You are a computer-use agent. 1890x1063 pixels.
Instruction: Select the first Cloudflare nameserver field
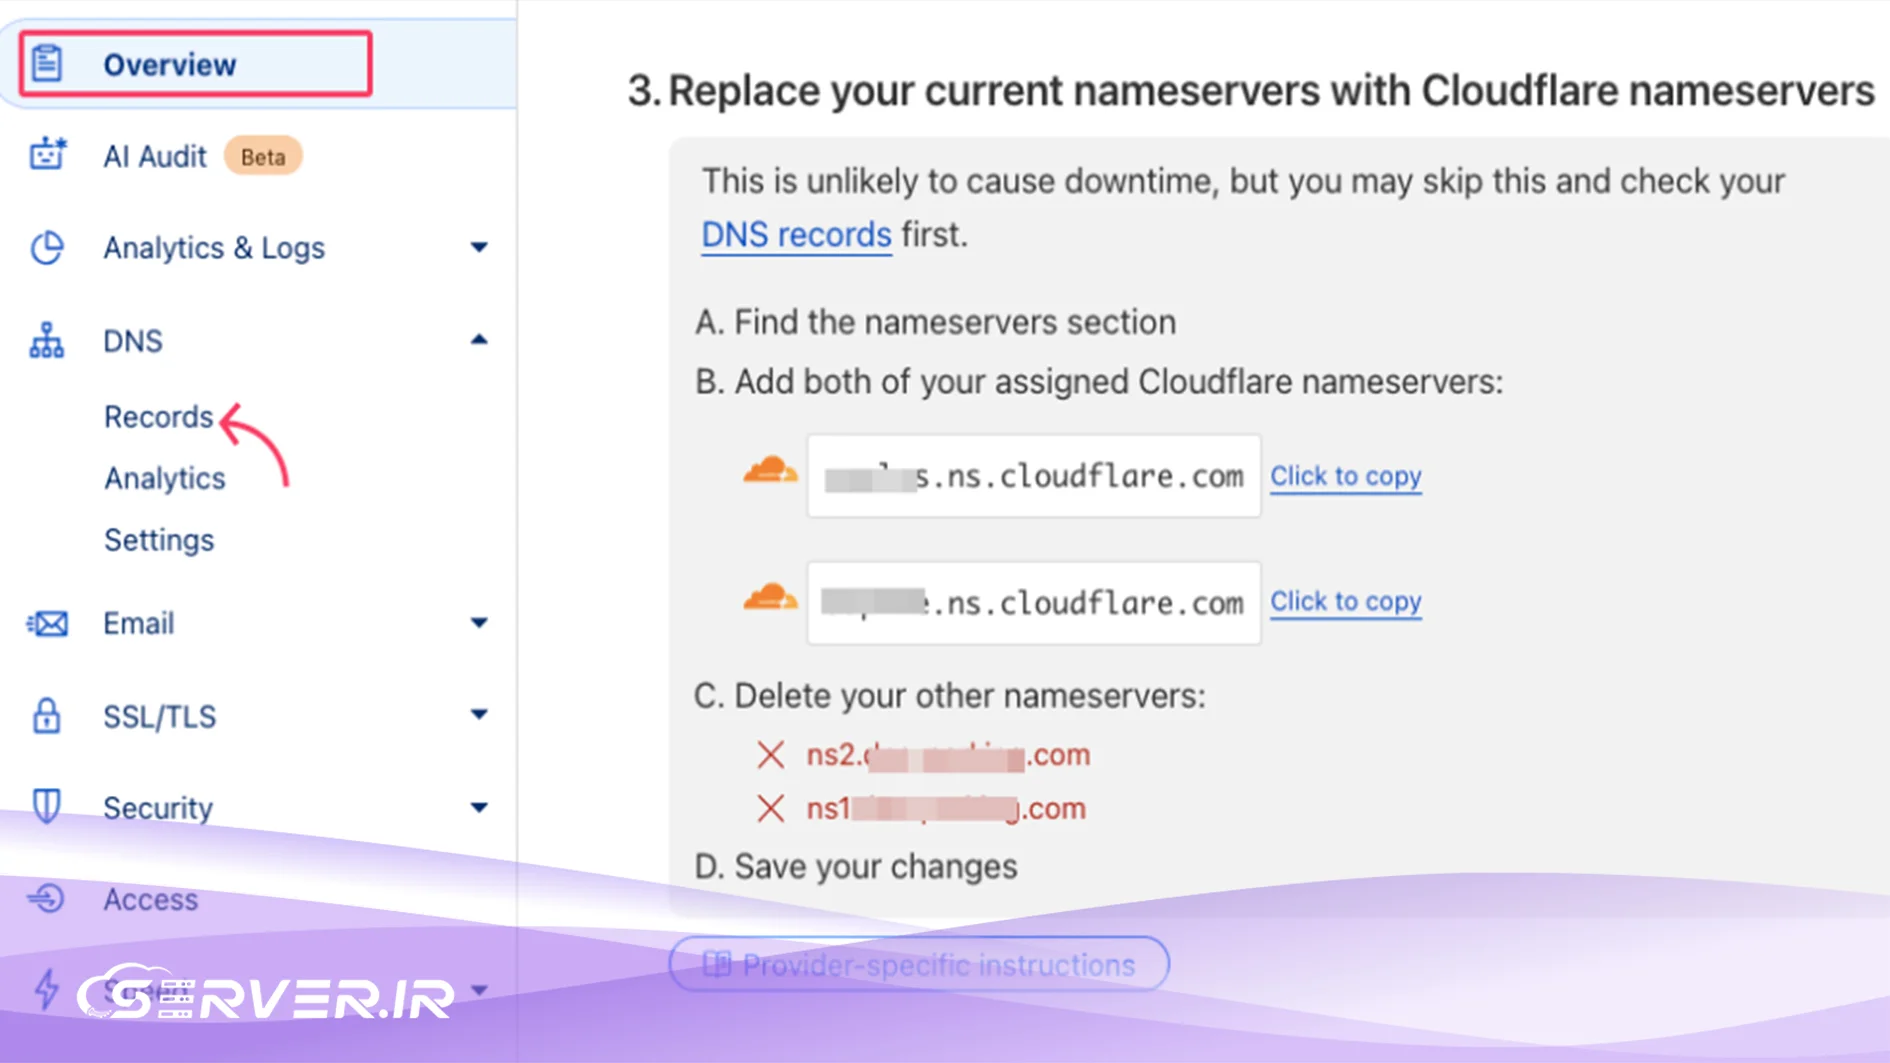[x=1034, y=476]
